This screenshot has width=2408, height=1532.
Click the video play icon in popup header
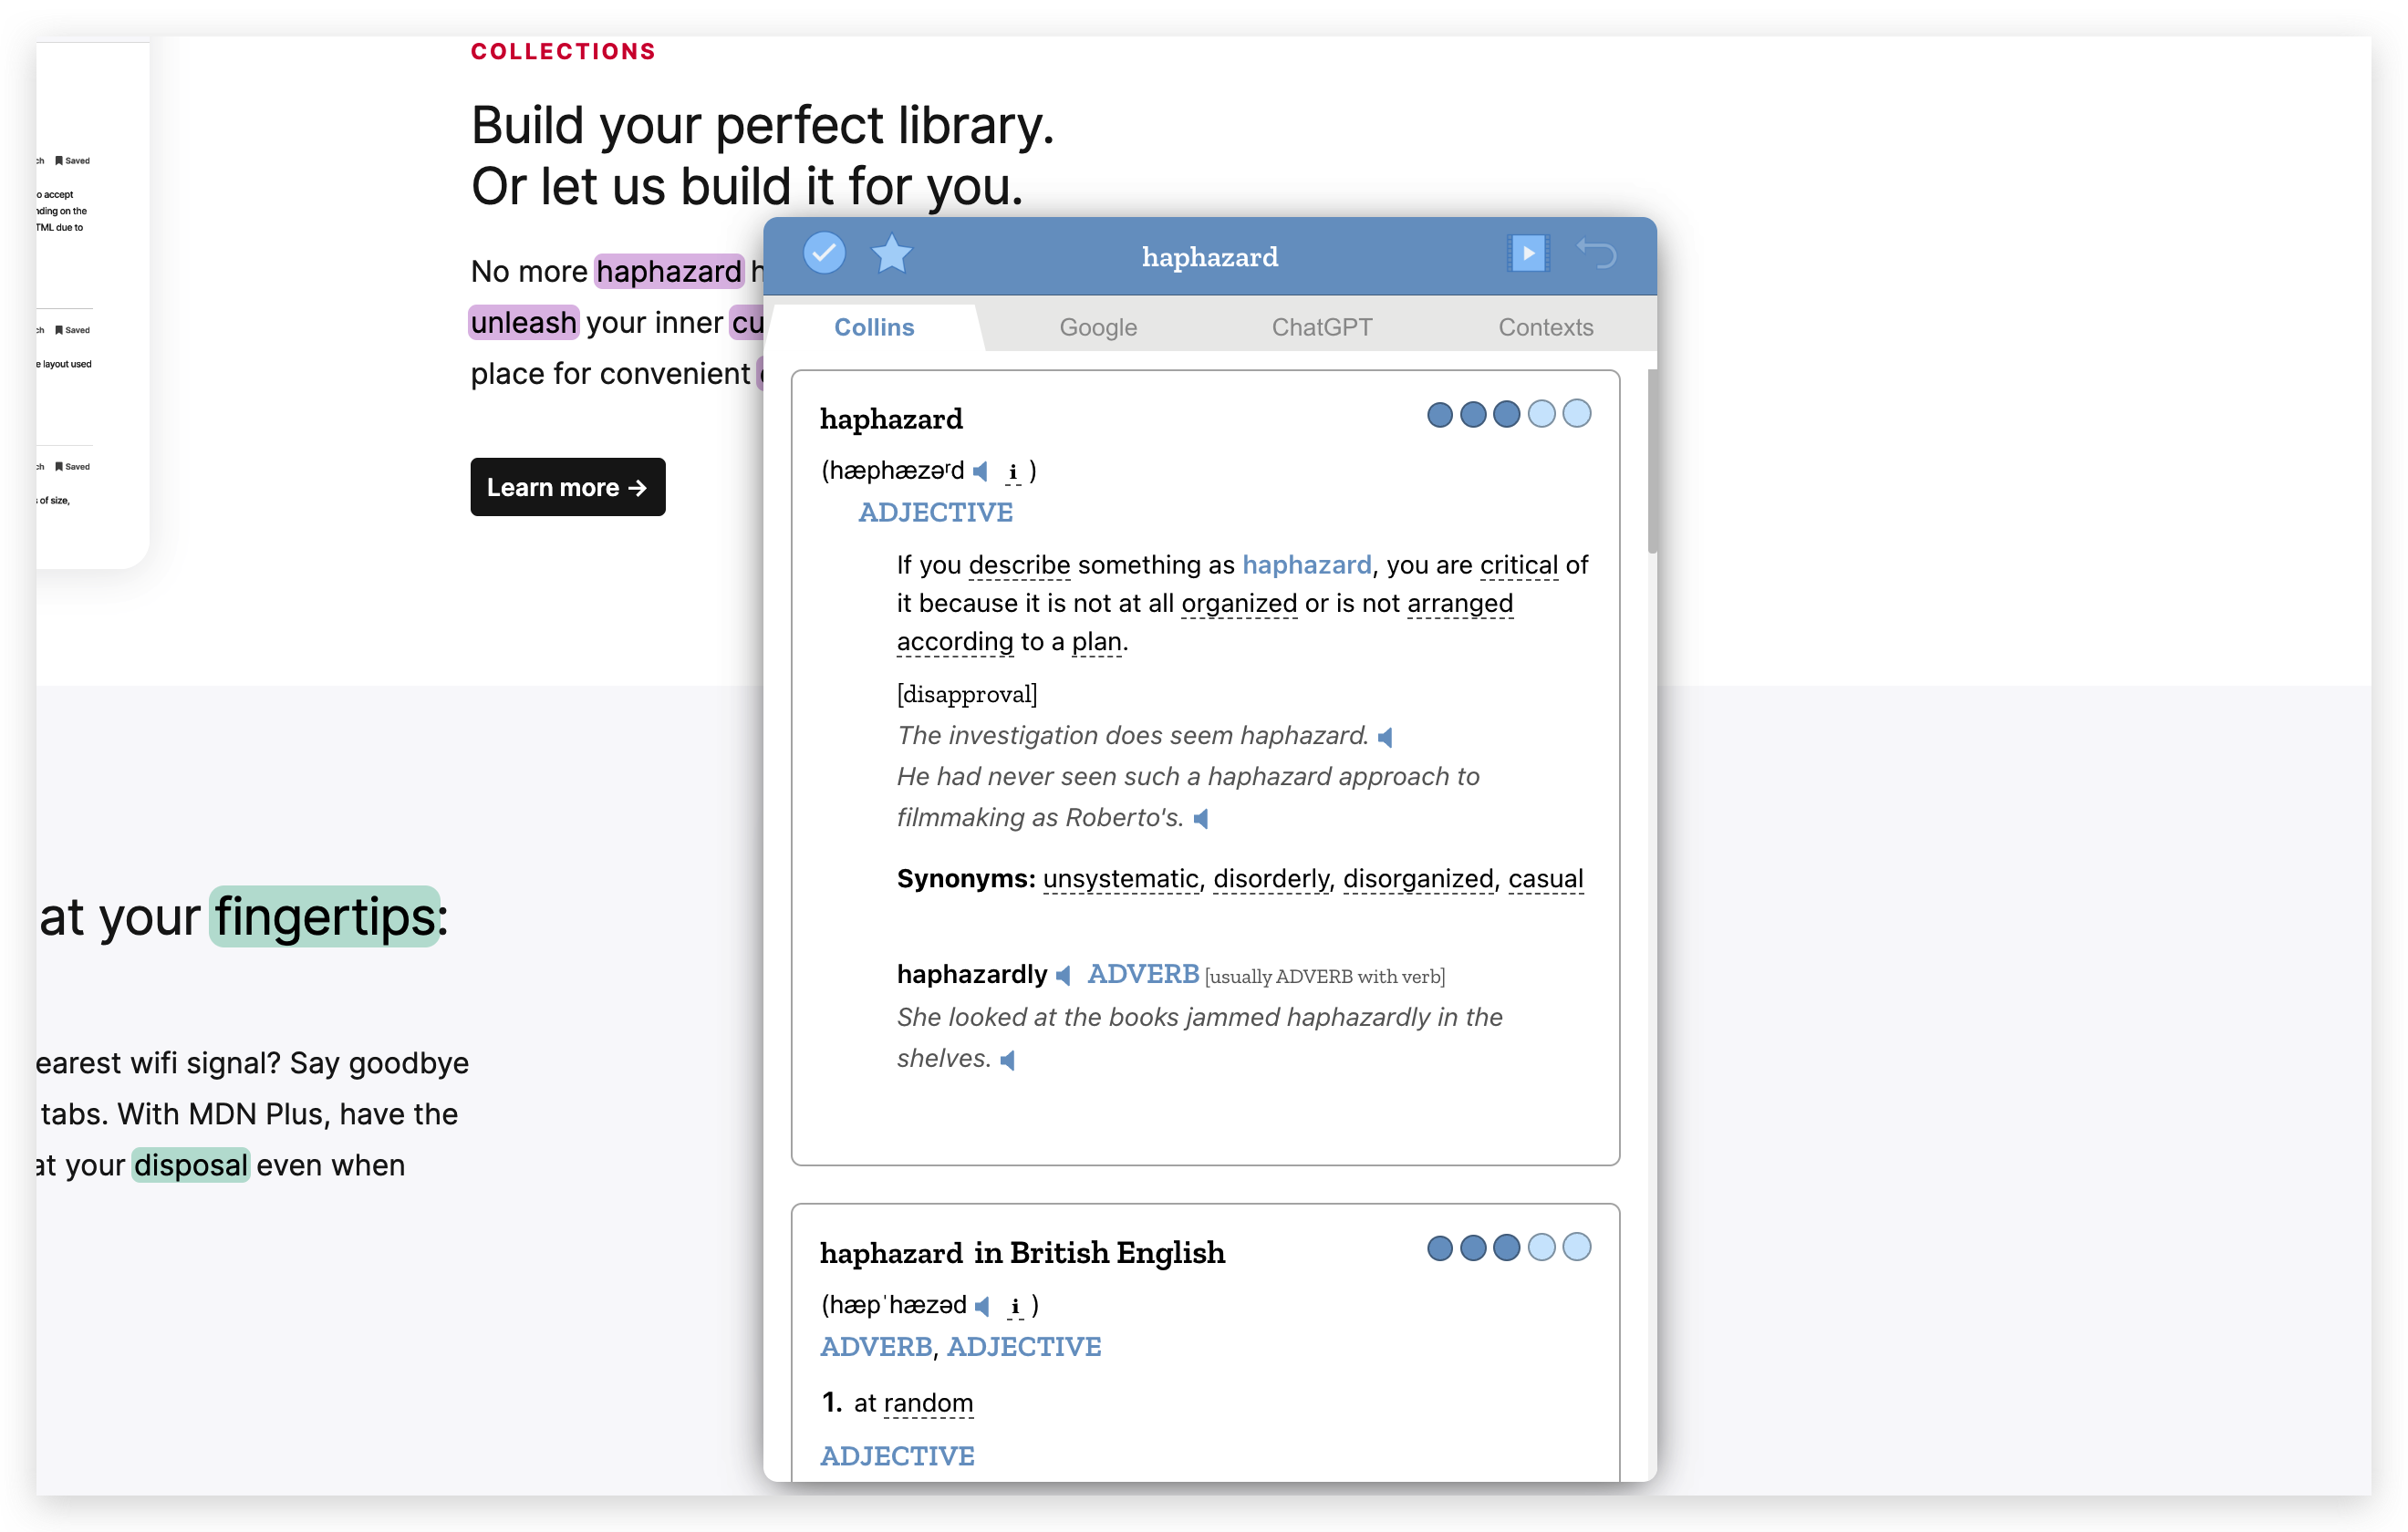coord(1527,254)
